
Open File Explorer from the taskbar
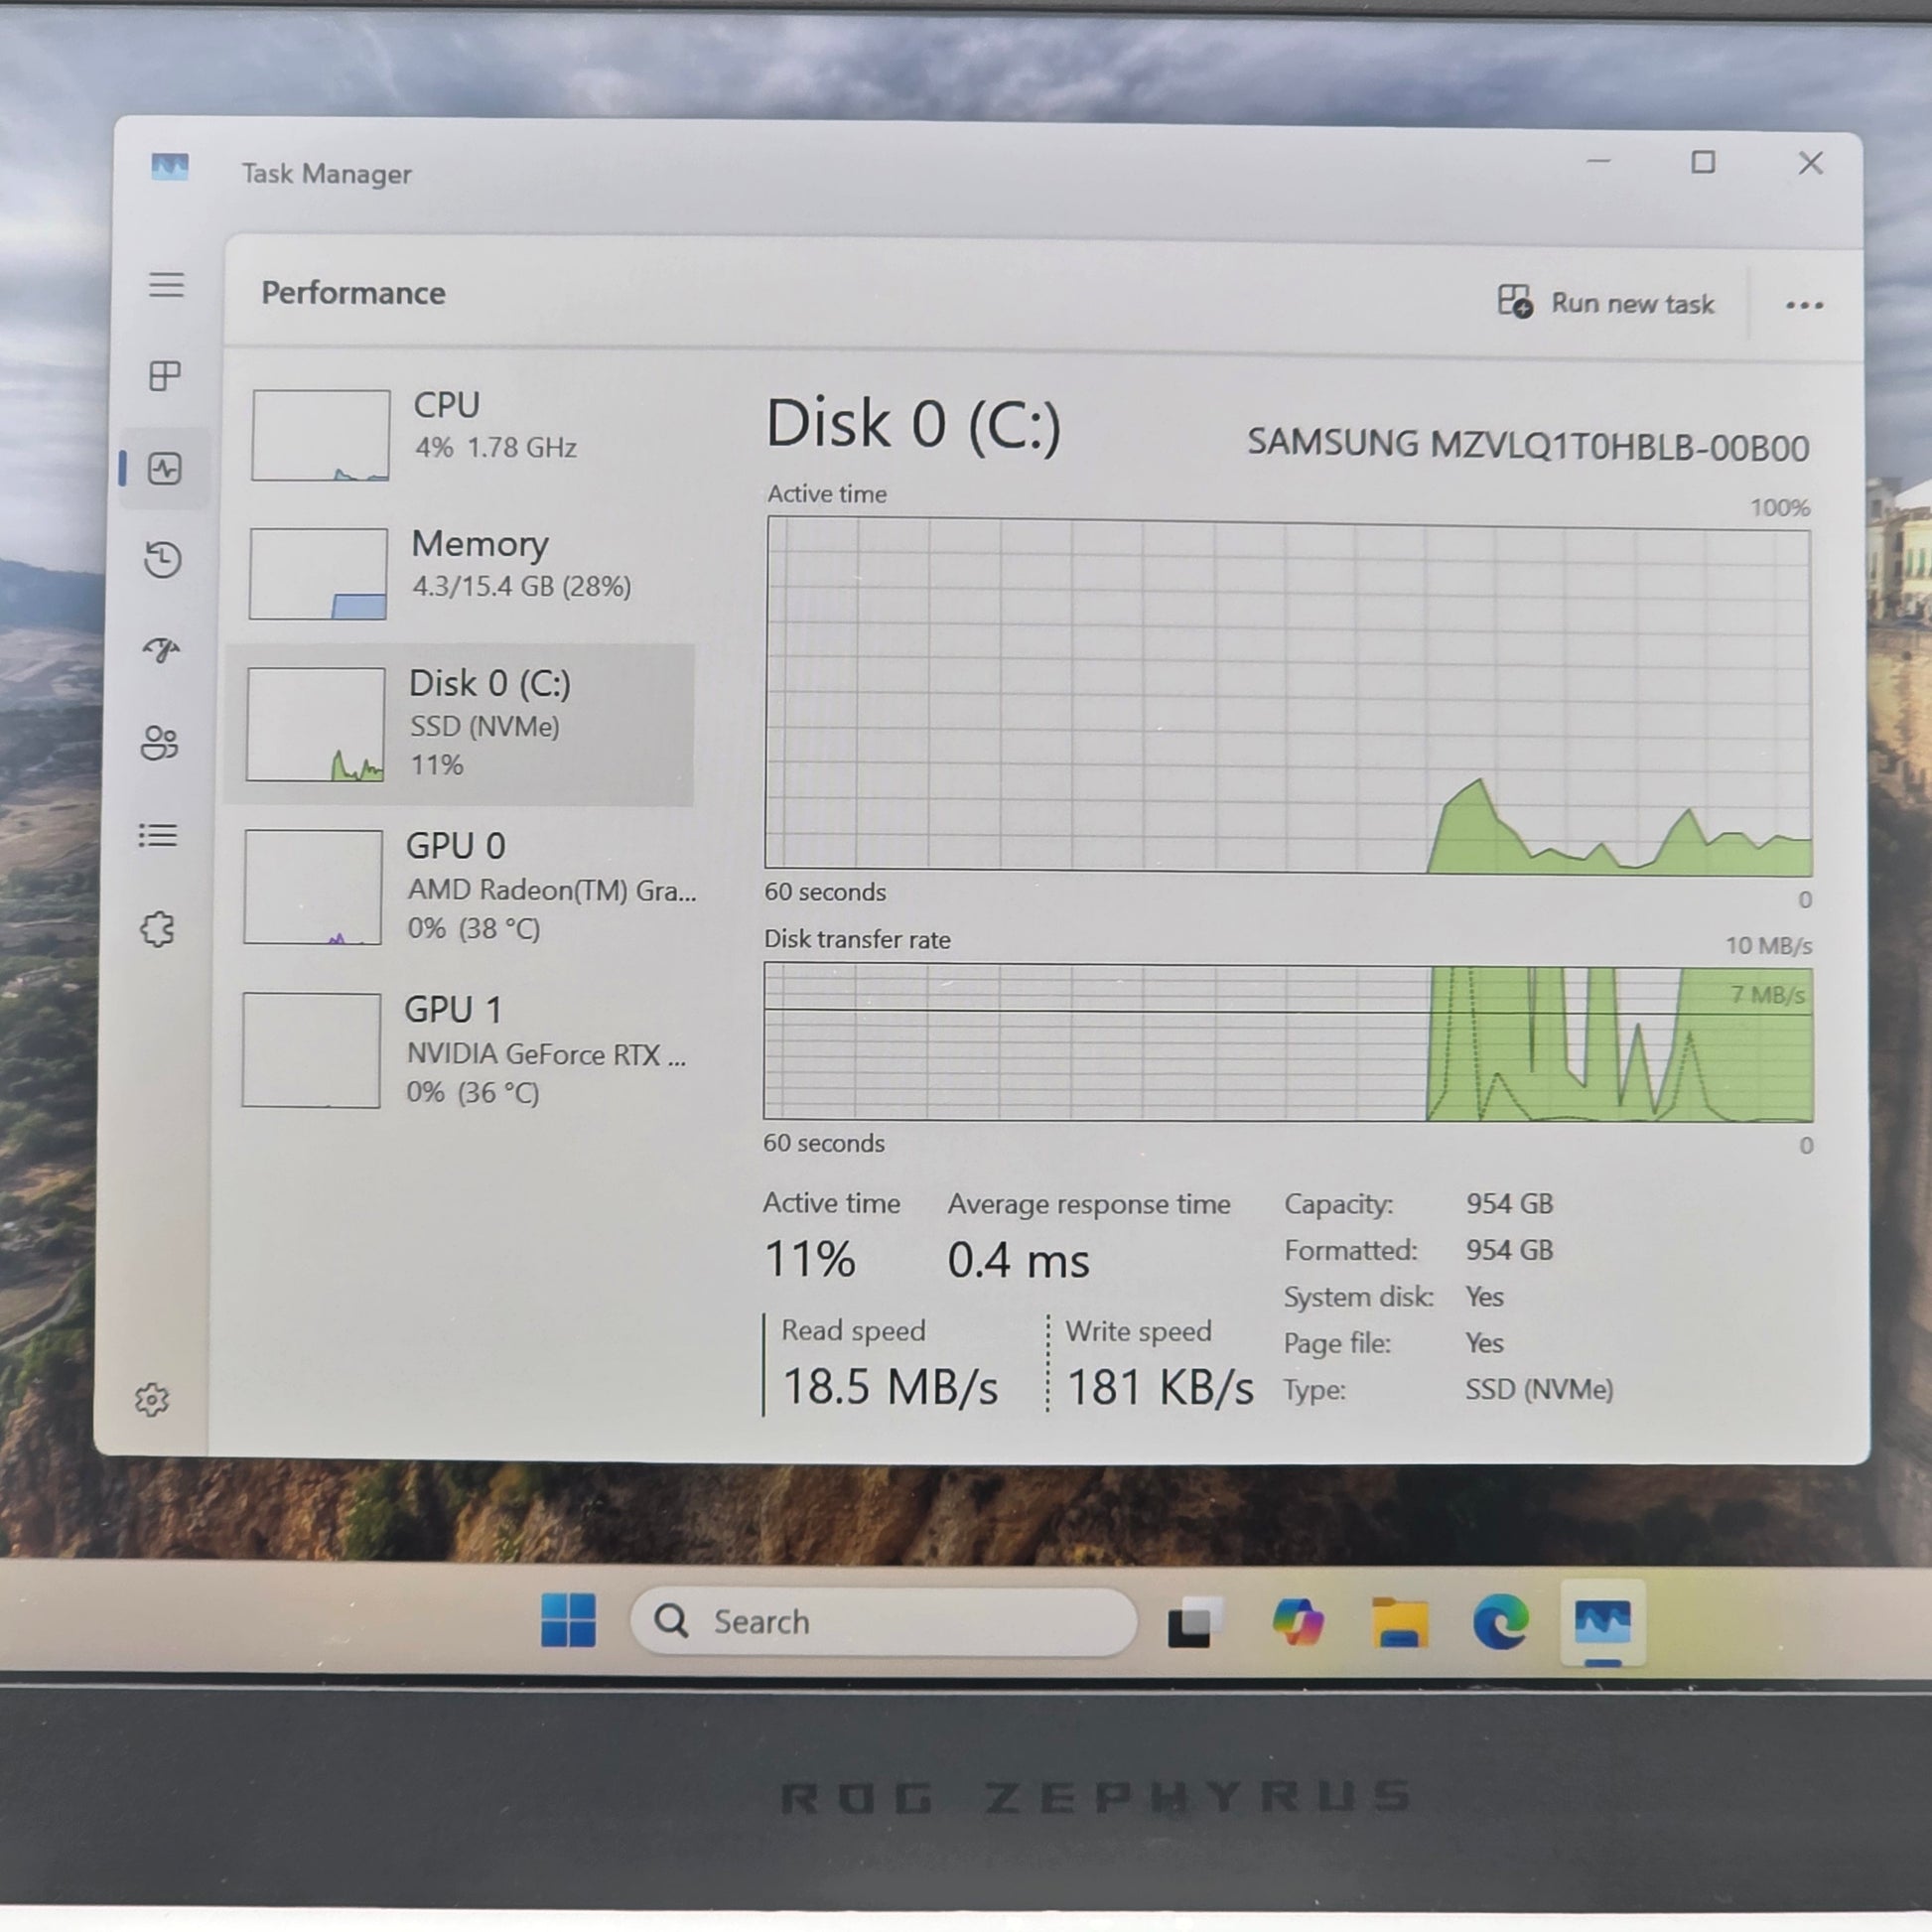click(1400, 1621)
